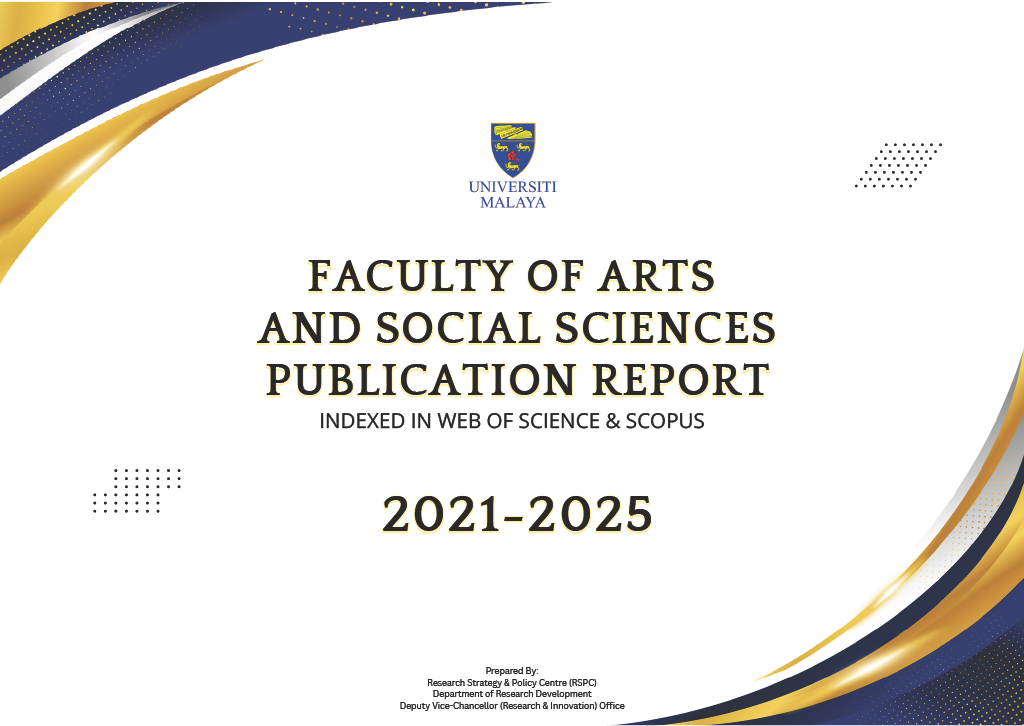Click the 'UNIVERSITI MALAYA' text under the crest
The image size is (1024, 726).
pos(513,195)
